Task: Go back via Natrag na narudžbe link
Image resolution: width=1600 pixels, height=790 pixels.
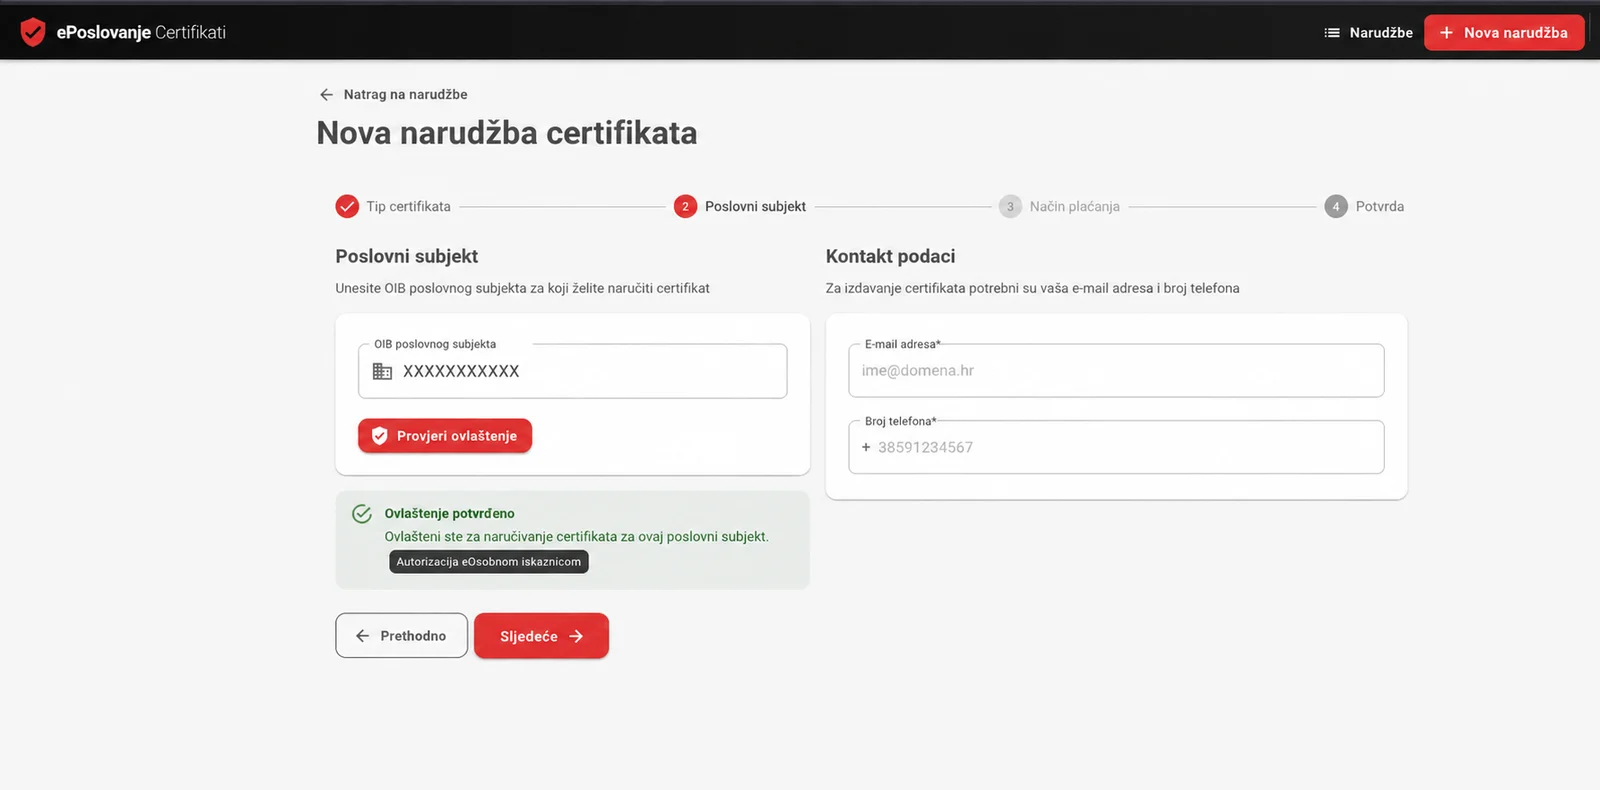Action: point(405,94)
